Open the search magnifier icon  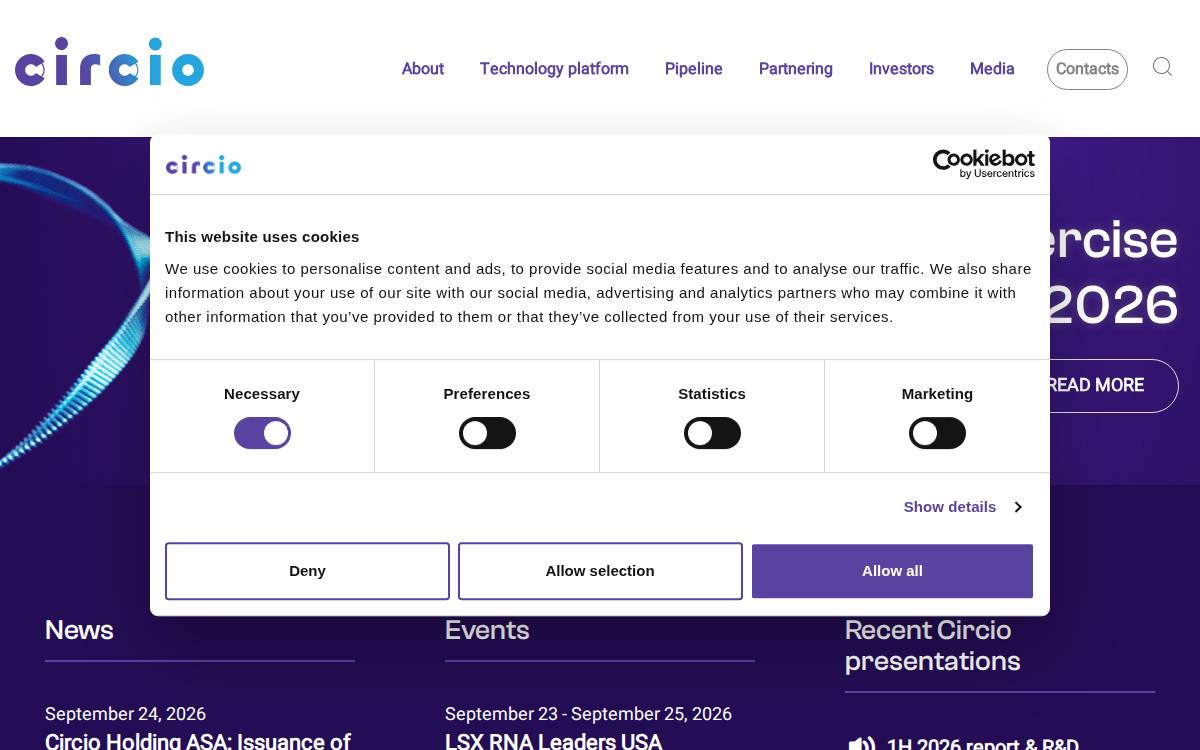click(x=1162, y=67)
